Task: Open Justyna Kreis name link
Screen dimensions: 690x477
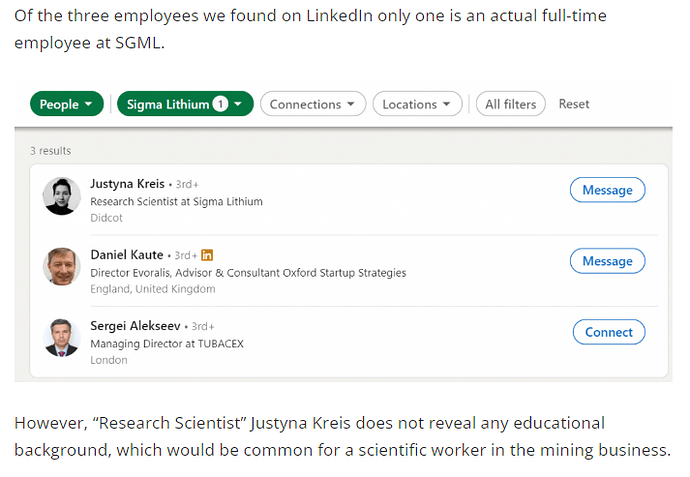Action: [127, 183]
